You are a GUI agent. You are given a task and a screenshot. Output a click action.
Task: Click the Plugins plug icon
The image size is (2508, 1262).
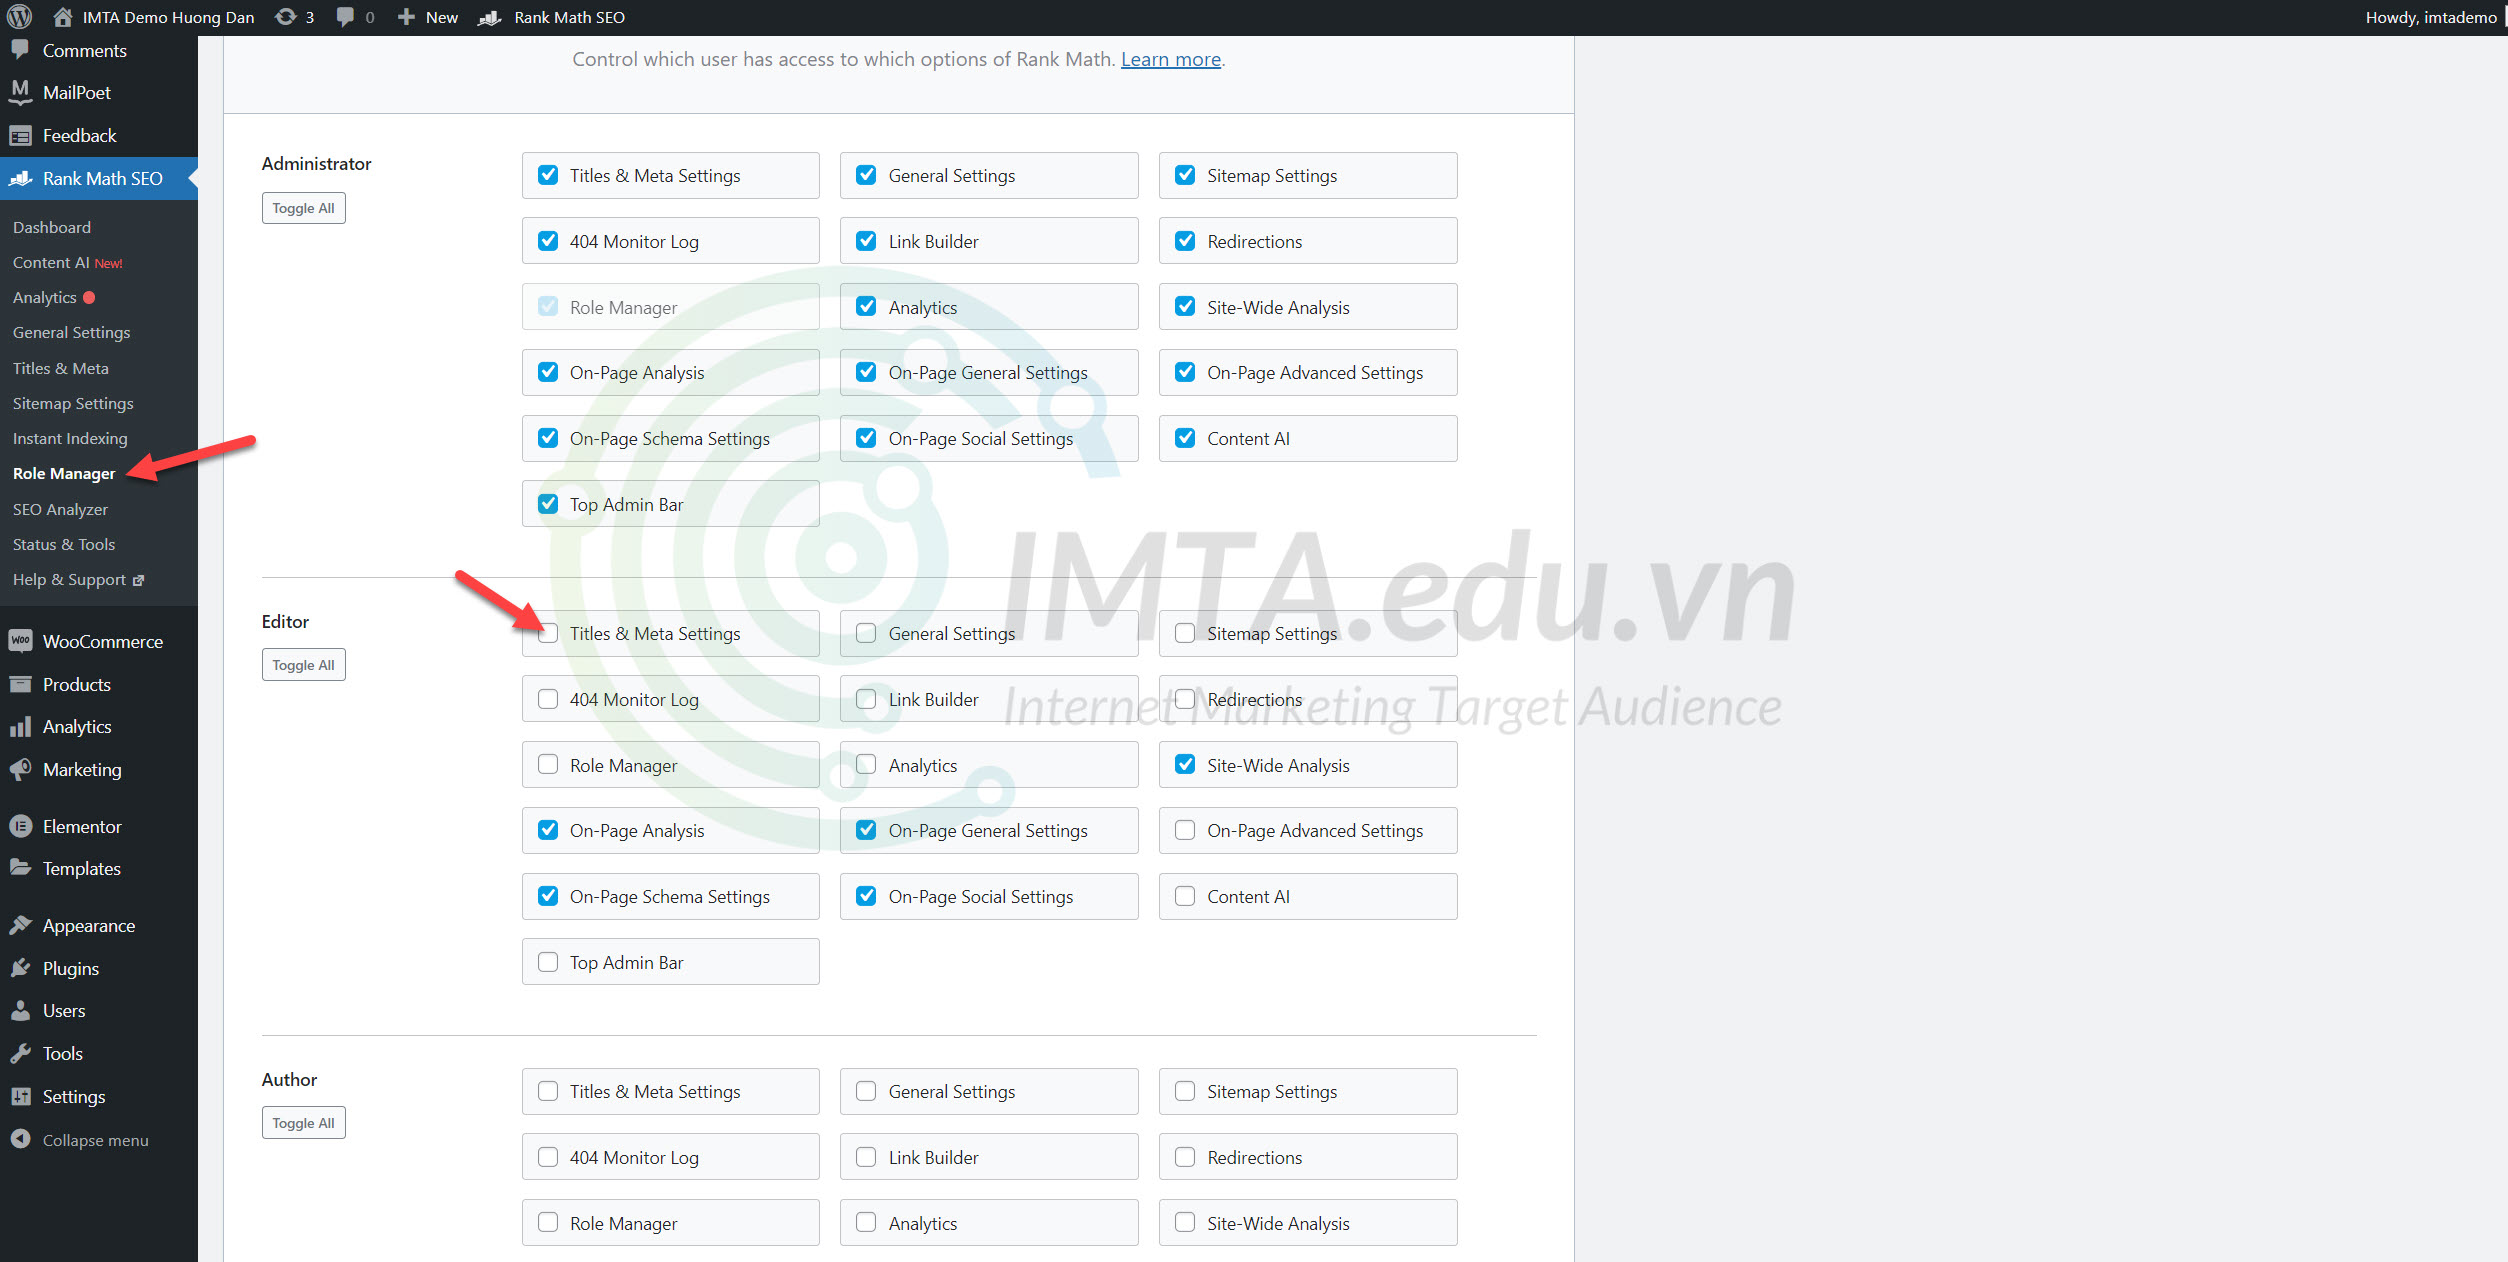point(20,968)
